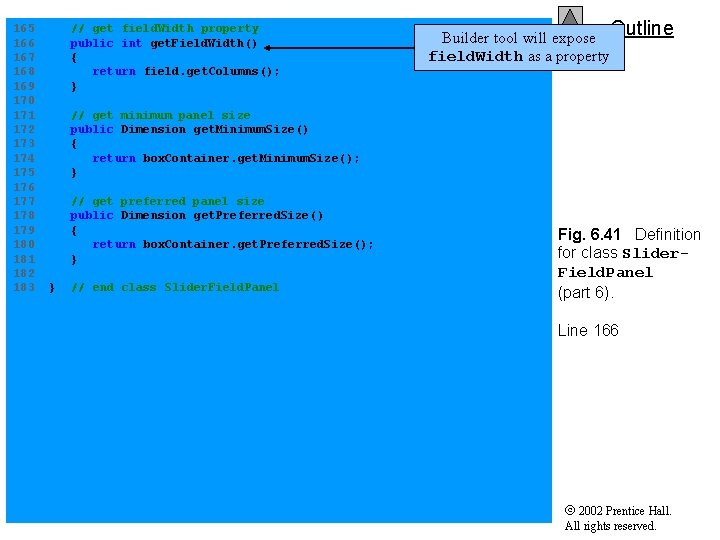
Task: Click line number 176
Action: click(24, 187)
